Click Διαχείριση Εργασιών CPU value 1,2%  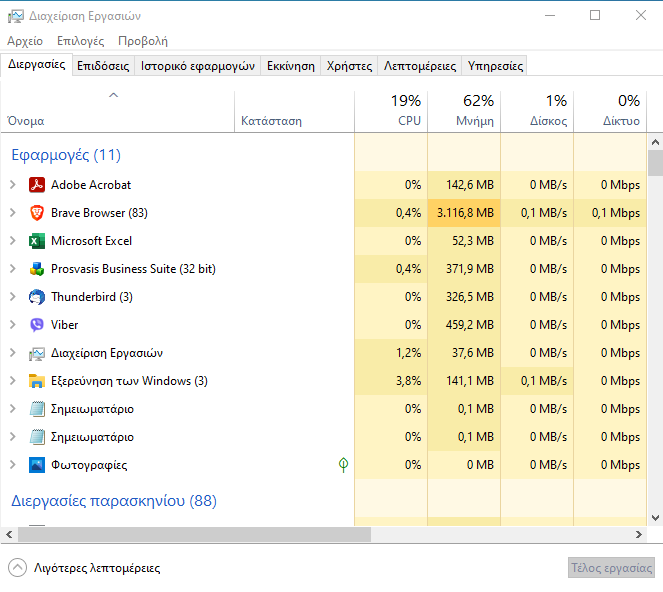click(x=408, y=353)
